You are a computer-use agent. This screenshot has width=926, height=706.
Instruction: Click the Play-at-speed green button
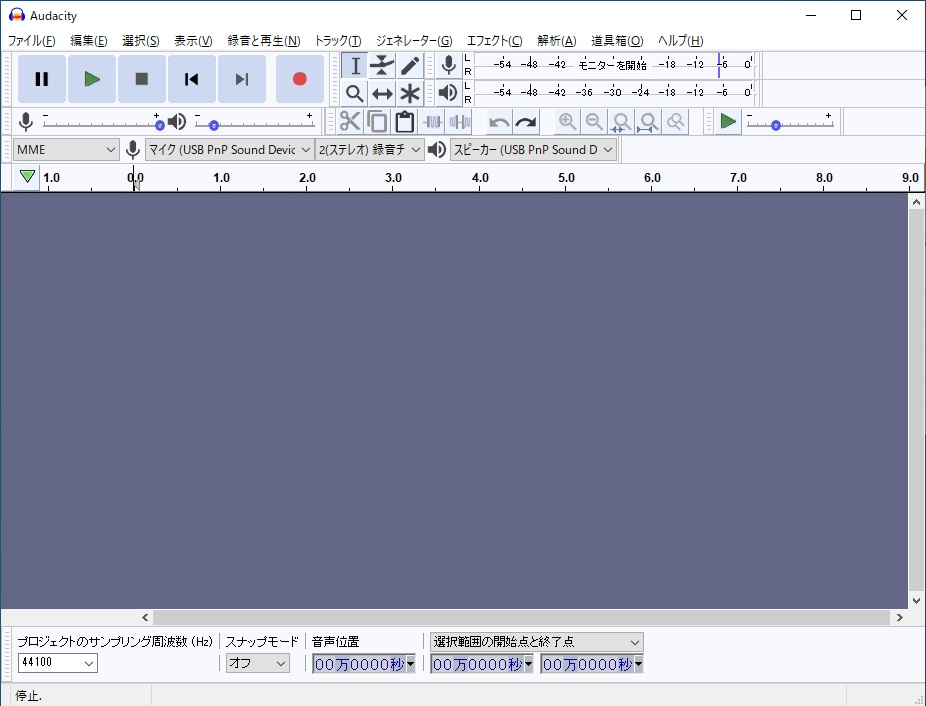click(x=728, y=122)
